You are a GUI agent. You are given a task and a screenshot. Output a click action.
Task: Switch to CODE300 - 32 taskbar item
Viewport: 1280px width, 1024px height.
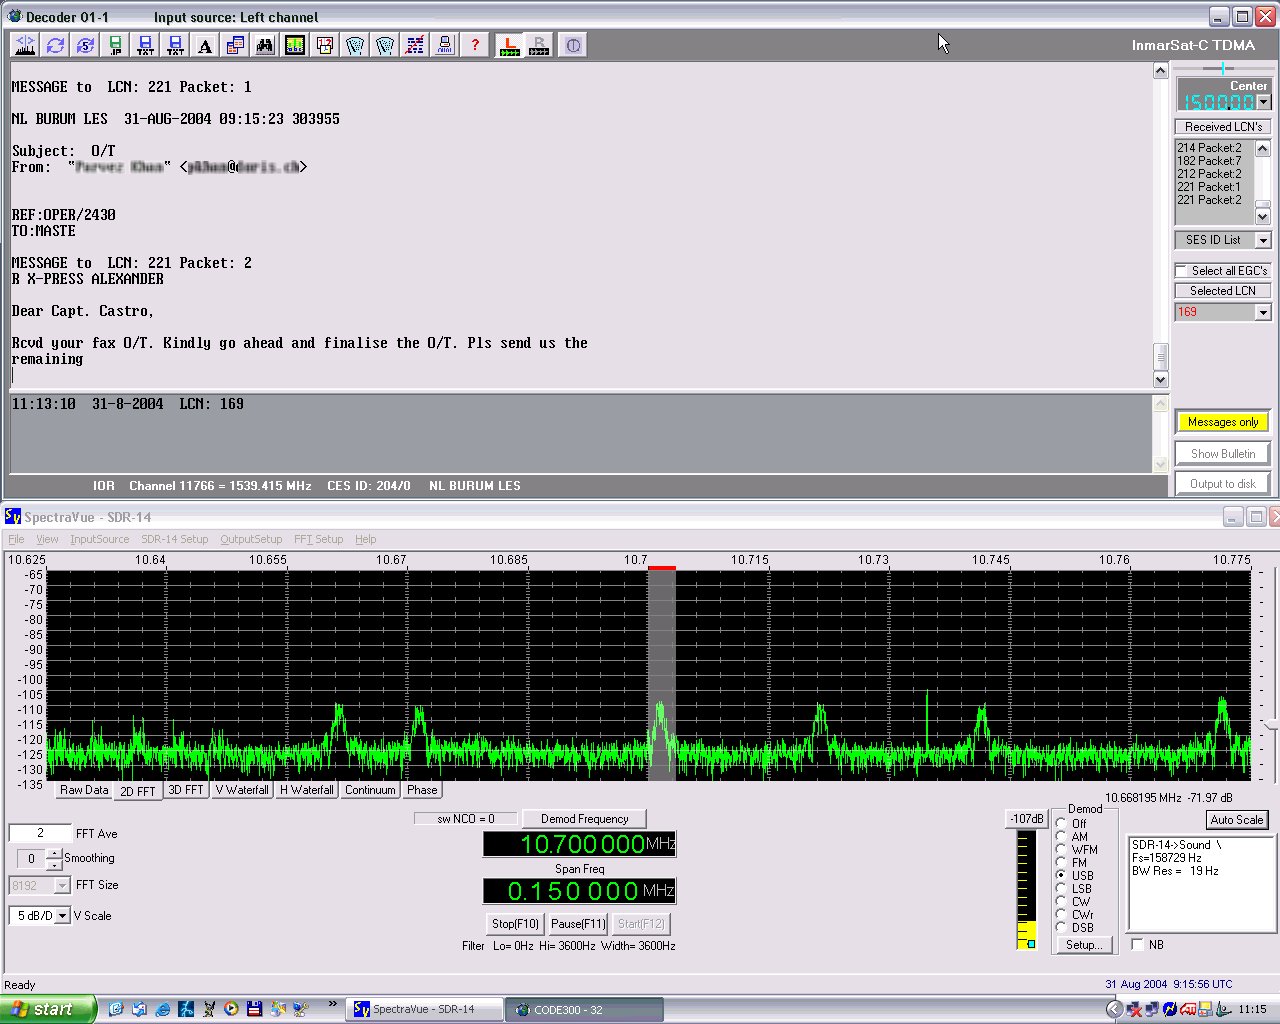(584, 1010)
